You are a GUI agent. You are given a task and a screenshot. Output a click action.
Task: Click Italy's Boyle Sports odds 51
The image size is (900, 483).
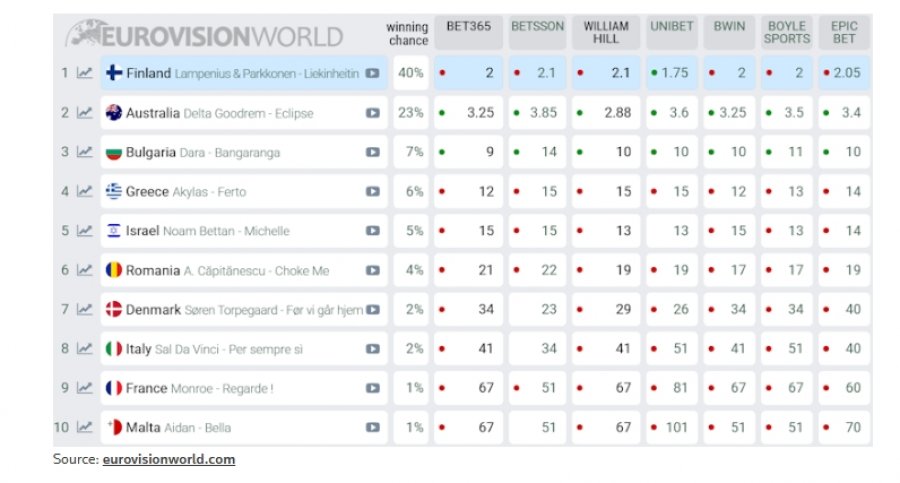786,349
